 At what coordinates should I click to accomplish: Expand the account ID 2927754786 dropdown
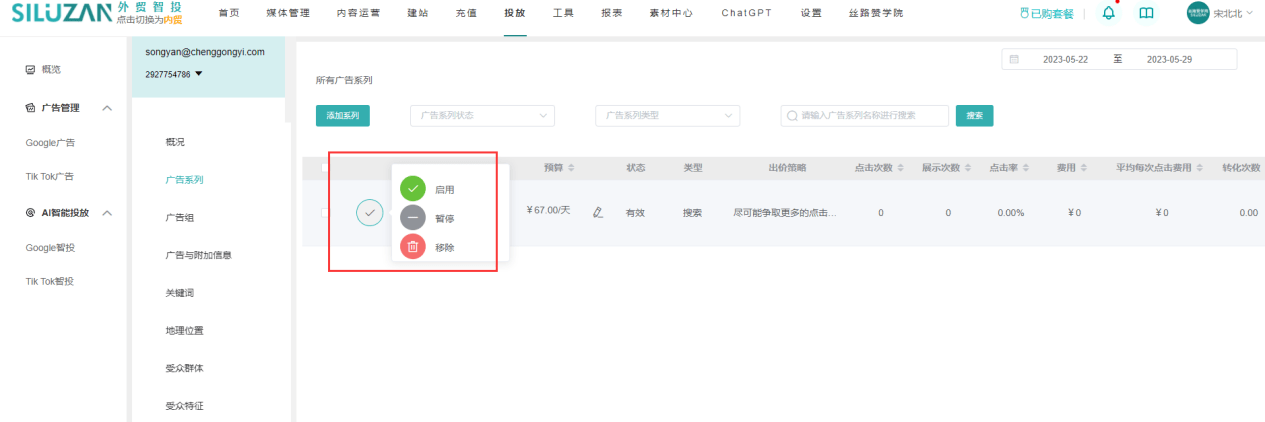[198, 74]
